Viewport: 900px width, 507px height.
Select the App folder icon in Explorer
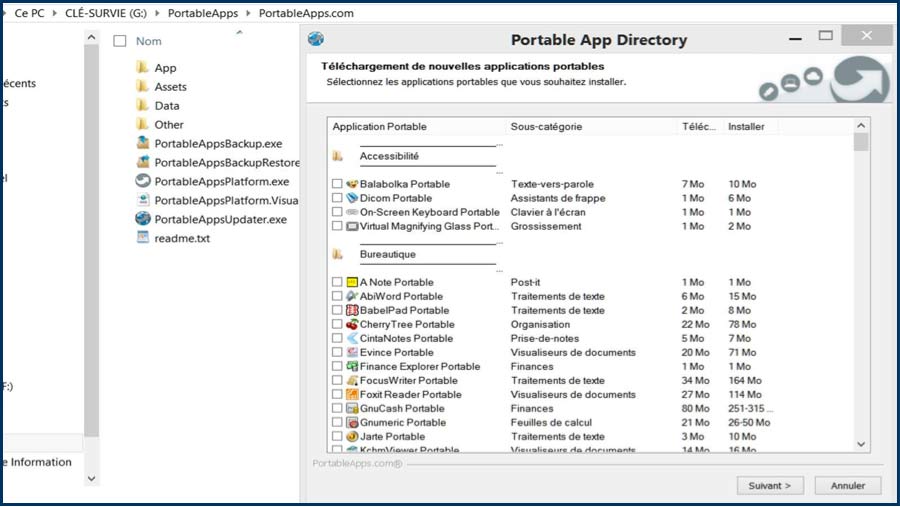[x=142, y=67]
